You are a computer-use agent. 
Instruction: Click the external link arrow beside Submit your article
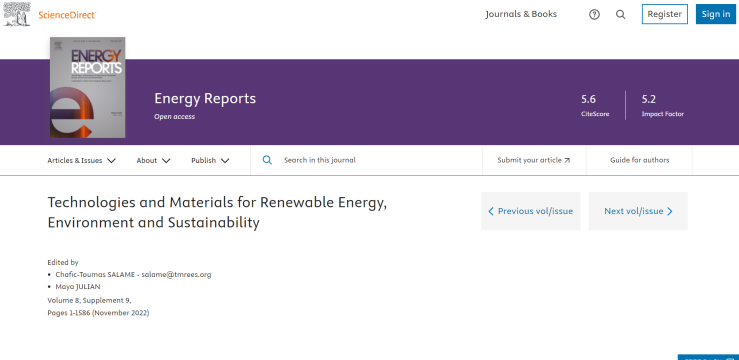567,160
